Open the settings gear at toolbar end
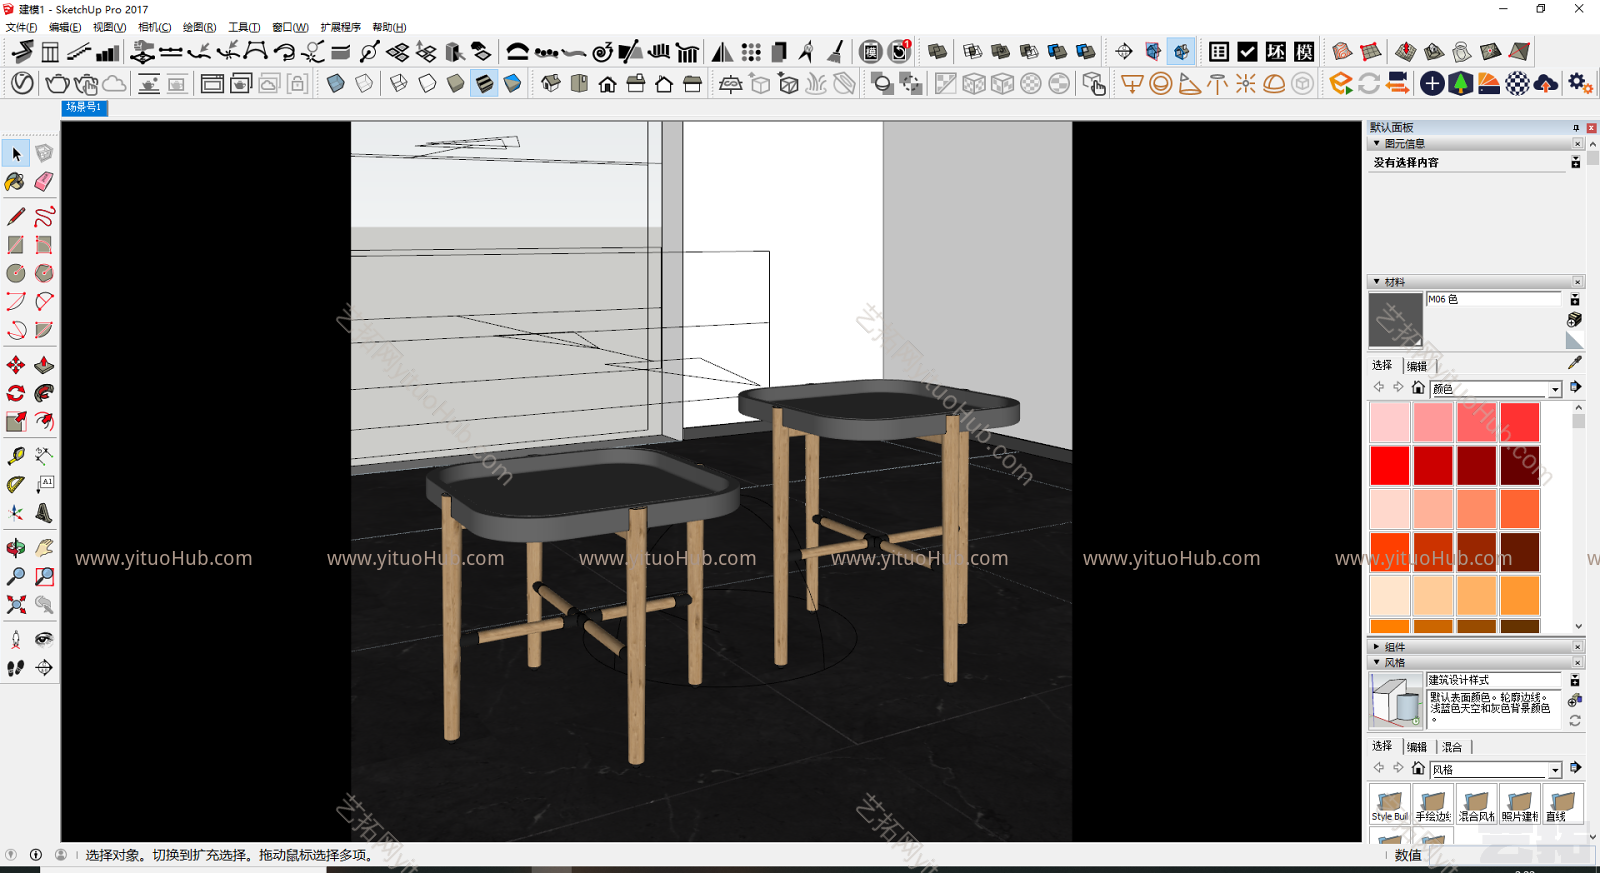The image size is (1600, 873). 1580,83
